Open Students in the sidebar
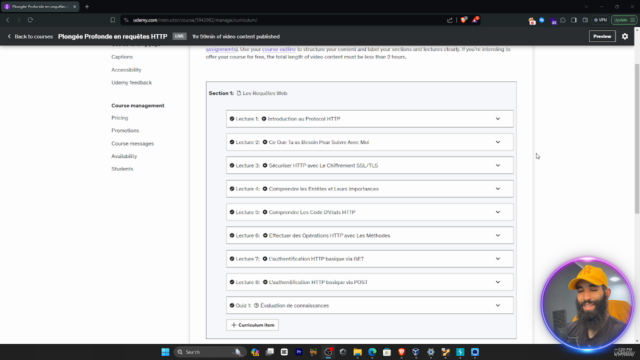Screen dimensions: 640x360 point(122,169)
